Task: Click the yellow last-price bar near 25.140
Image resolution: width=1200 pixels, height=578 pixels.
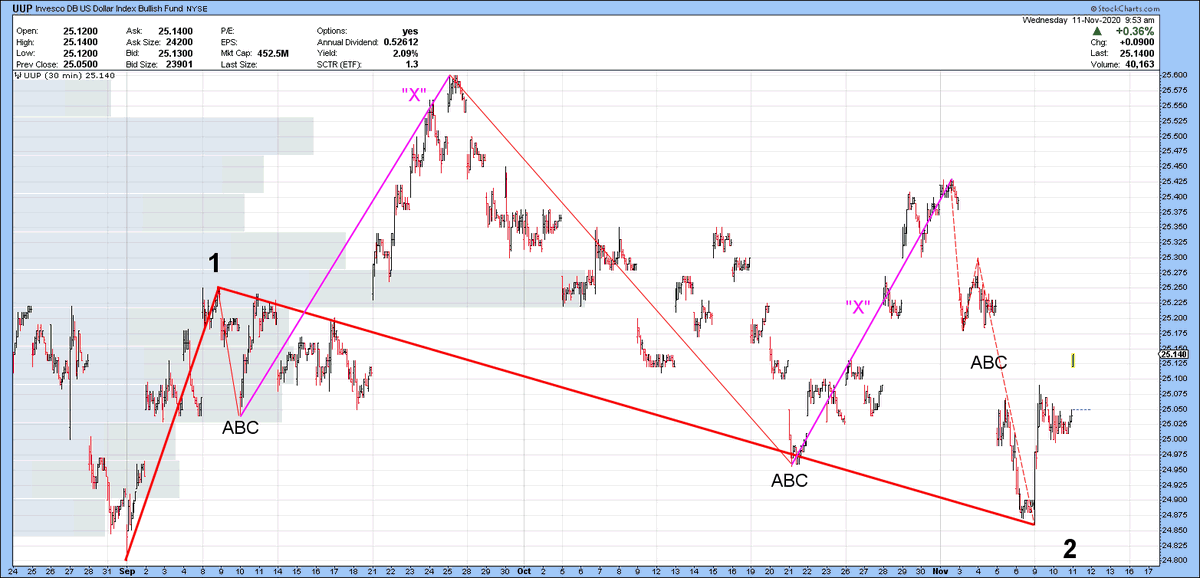Action: click(1073, 360)
